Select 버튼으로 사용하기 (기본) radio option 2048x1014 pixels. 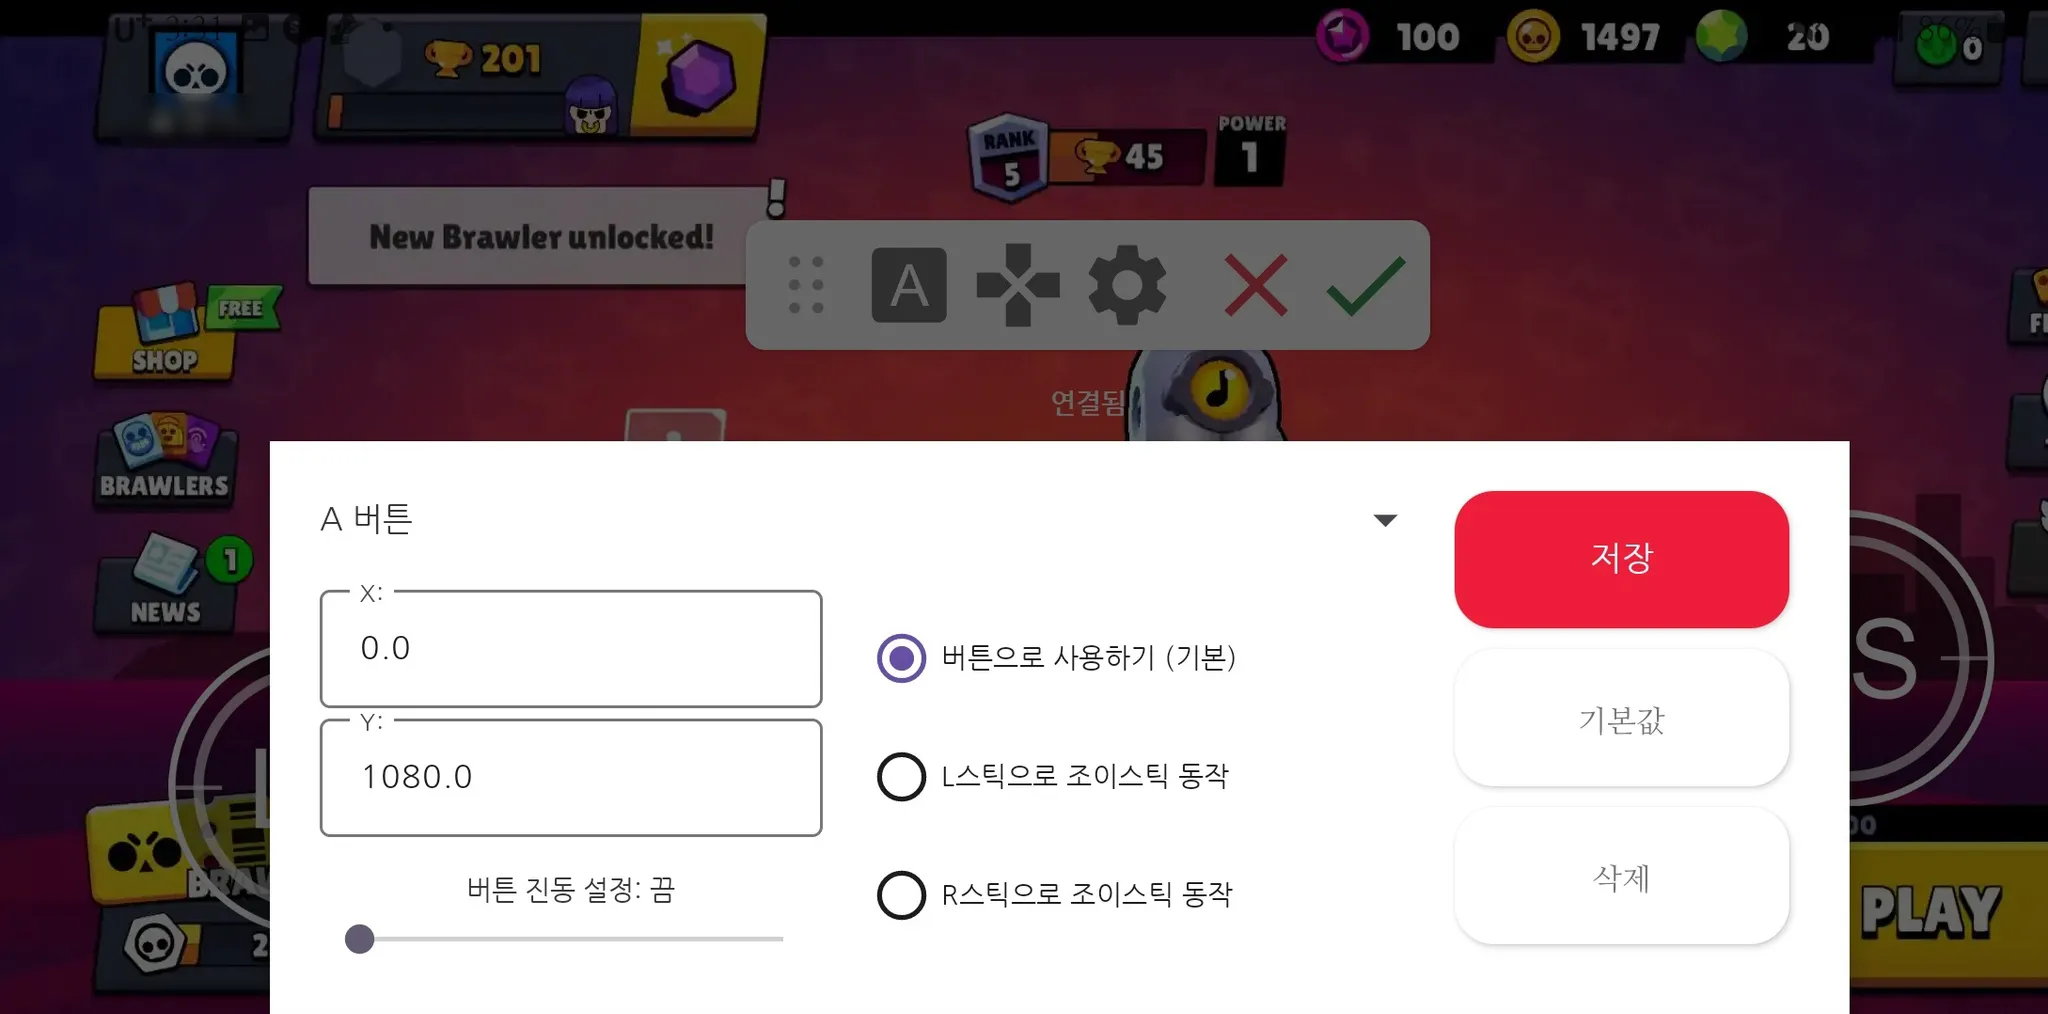[x=1057, y=658]
